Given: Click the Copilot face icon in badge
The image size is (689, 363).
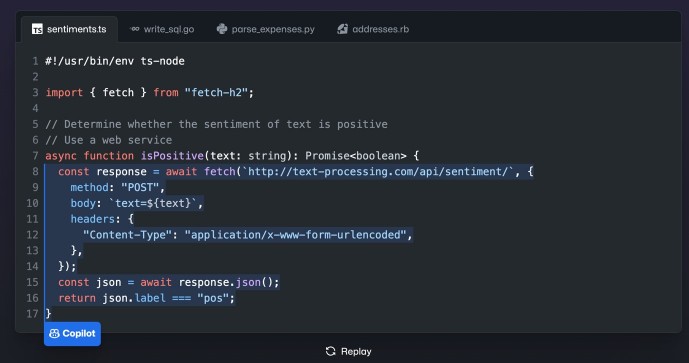Looking at the screenshot, I should click(x=54, y=334).
